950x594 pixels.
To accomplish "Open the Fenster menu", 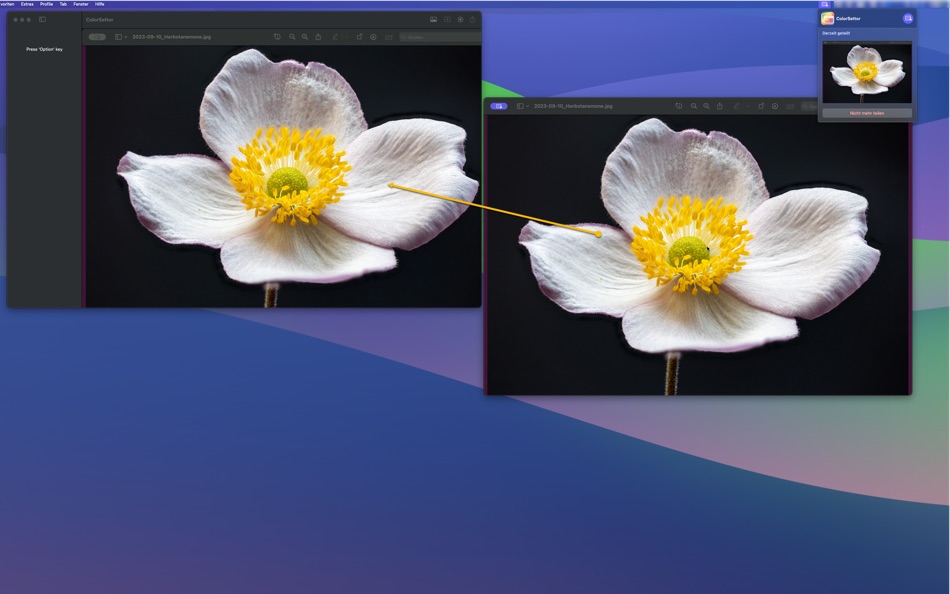I will click(x=81, y=4).
